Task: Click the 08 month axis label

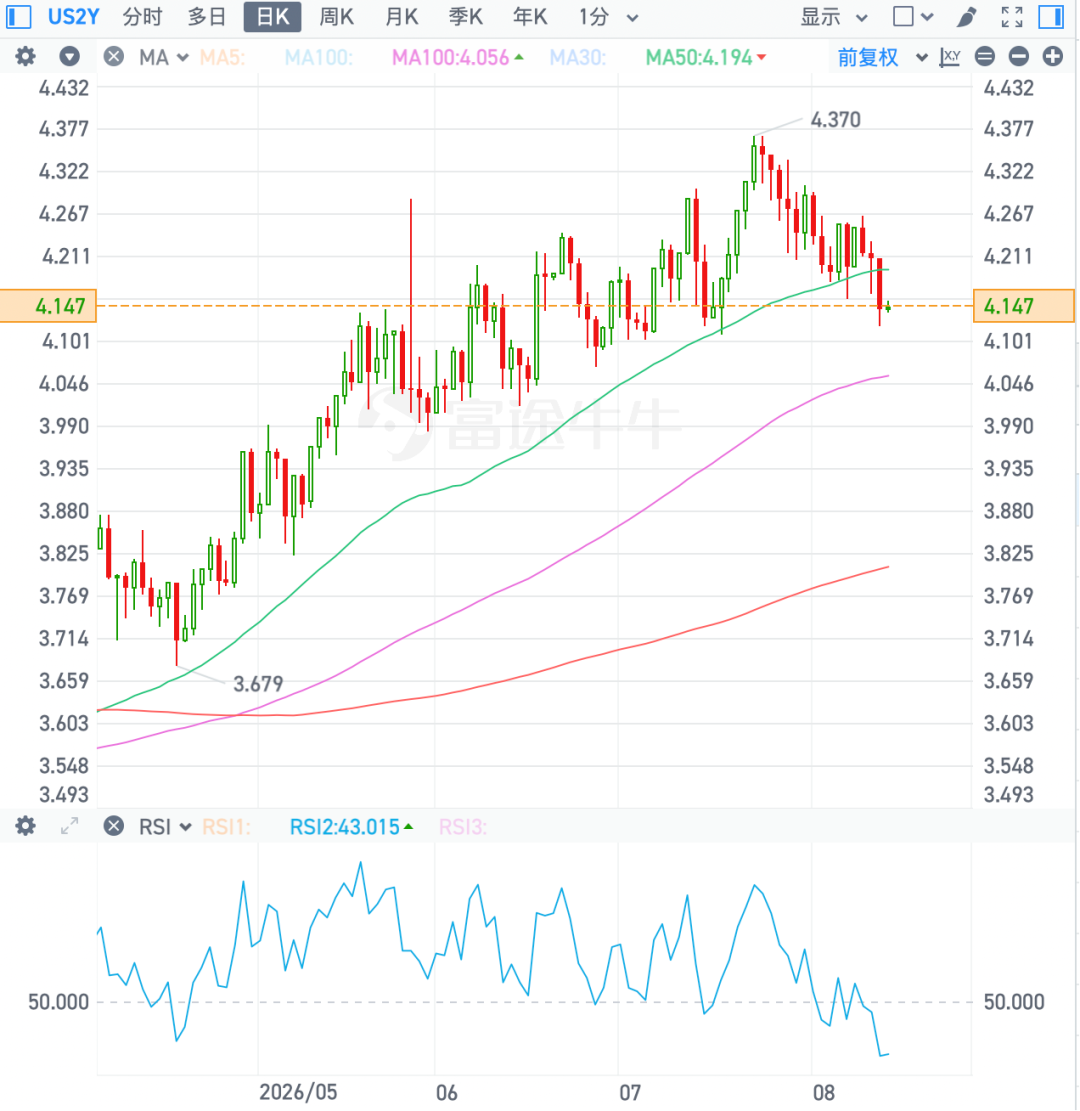Action: coord(823,1092)
